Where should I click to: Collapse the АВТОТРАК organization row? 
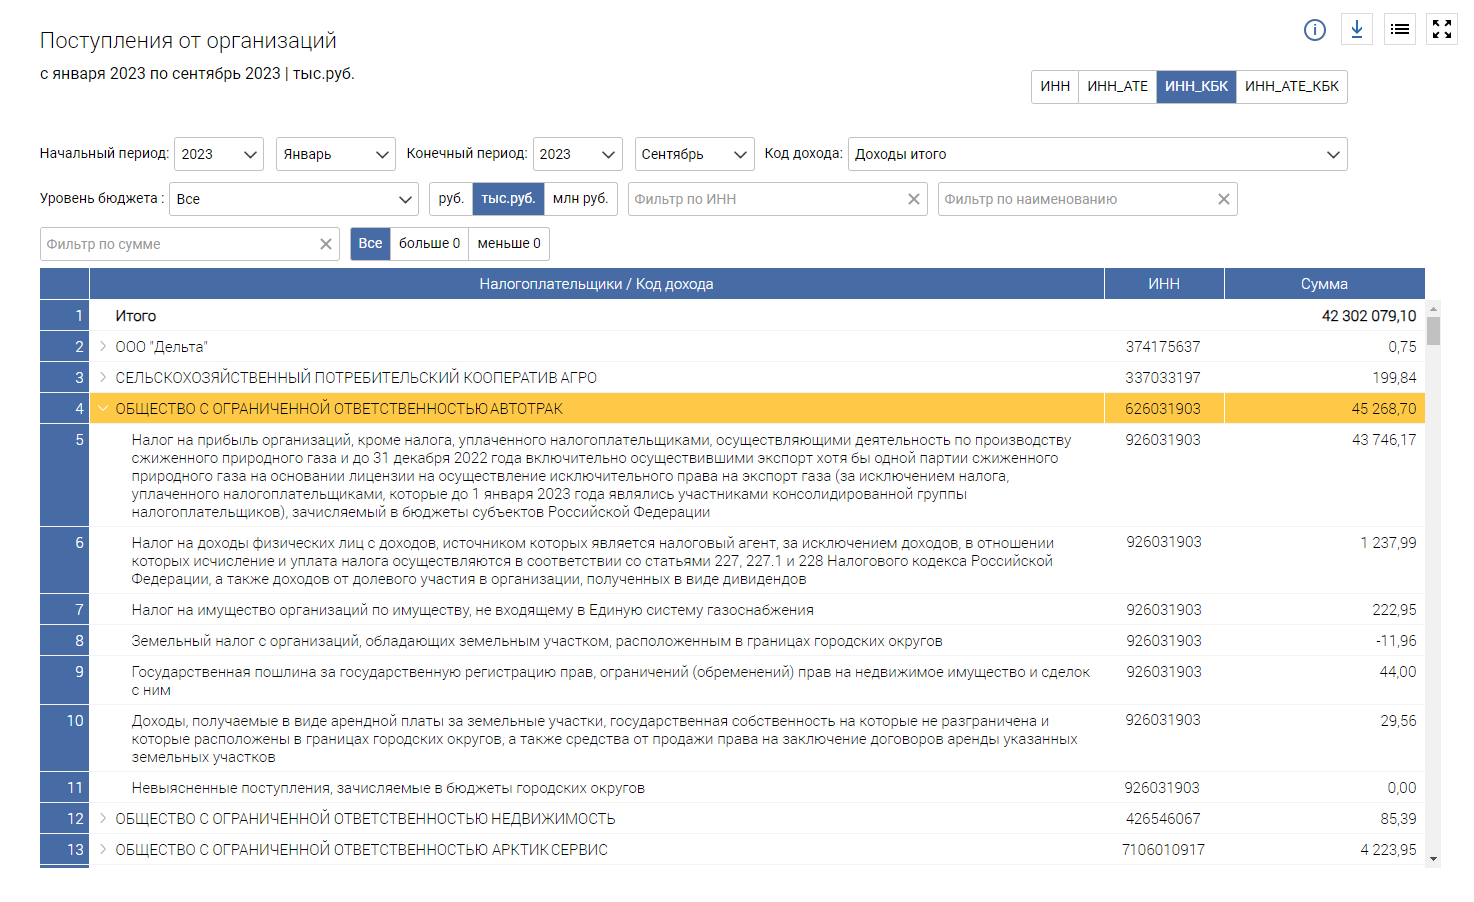click(x=102, y=408)
